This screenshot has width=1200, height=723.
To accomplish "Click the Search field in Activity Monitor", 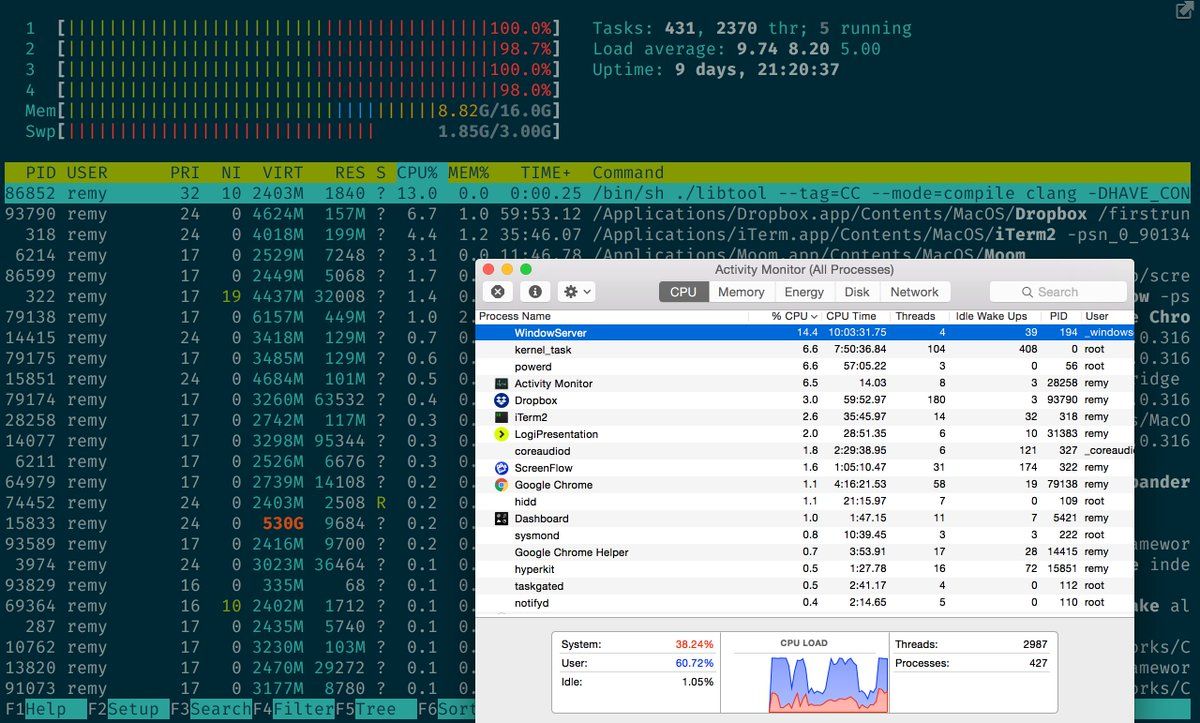I will coord(1058,292).
